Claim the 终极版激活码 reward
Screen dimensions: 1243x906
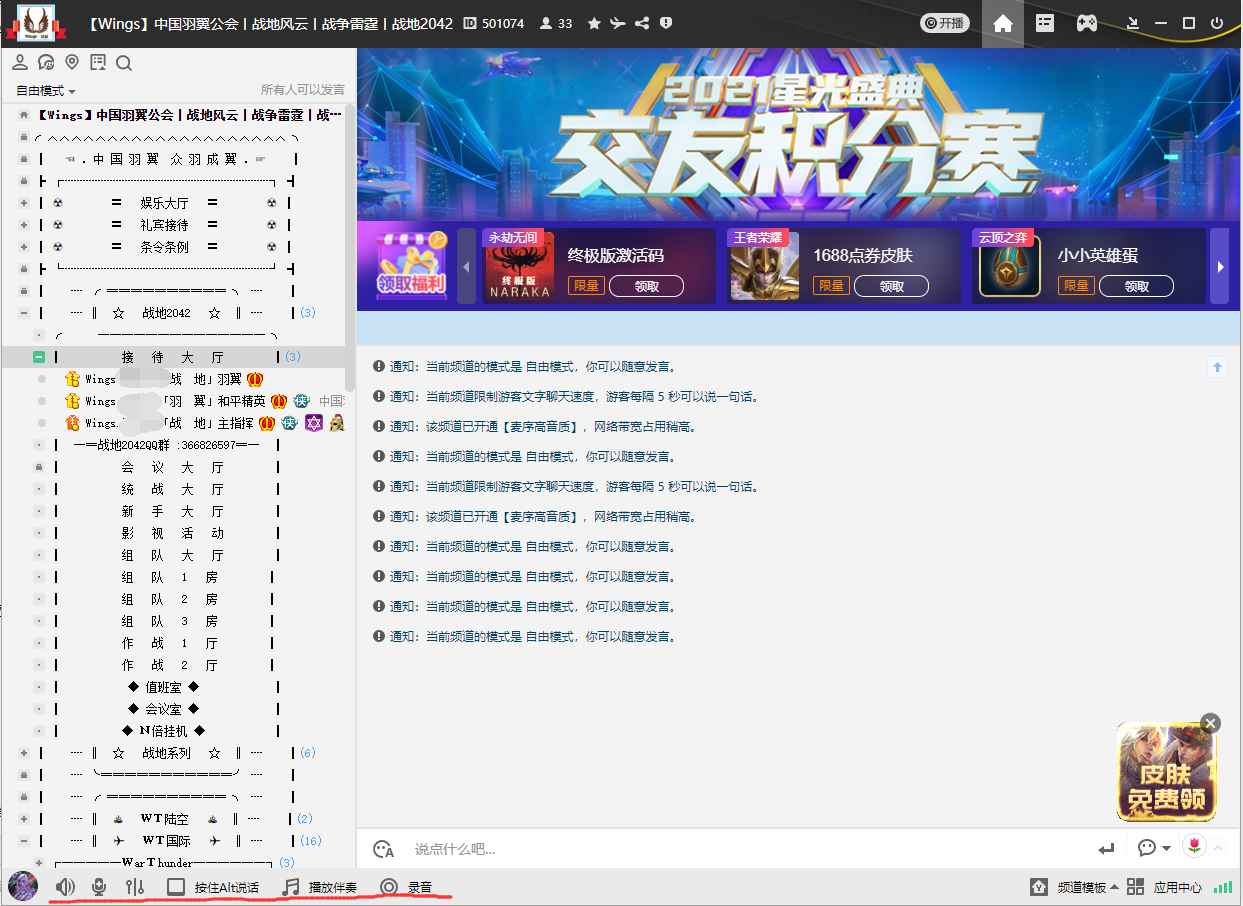(x=647, y=286)
